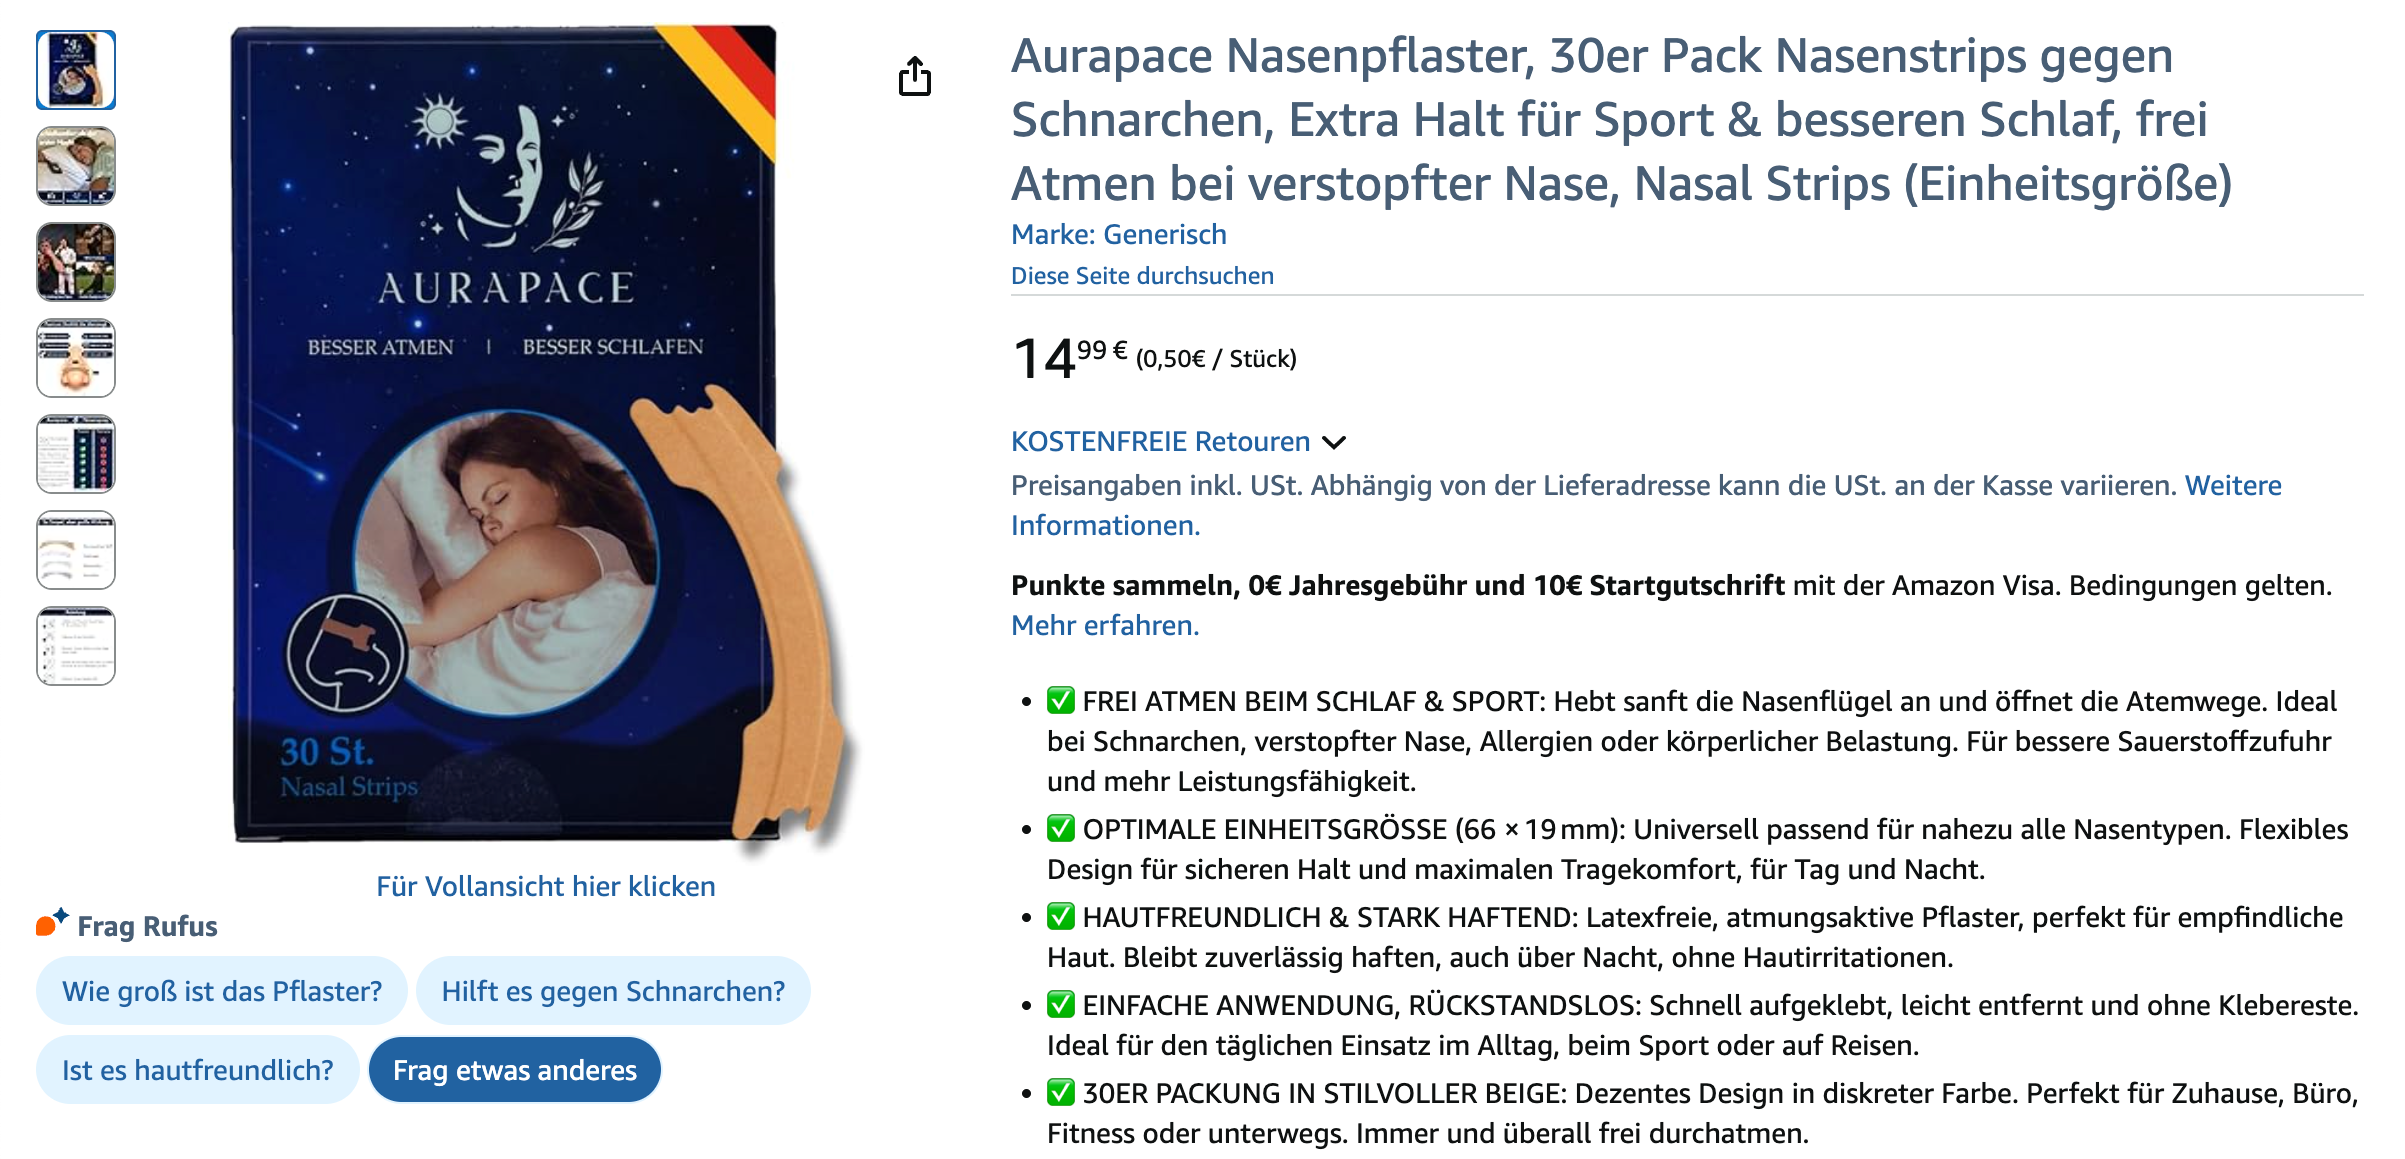Viewport: 2405px width, 1159px height.
Task: Select the sleeping man thumbnail
Action: click(x=76, y=166)
